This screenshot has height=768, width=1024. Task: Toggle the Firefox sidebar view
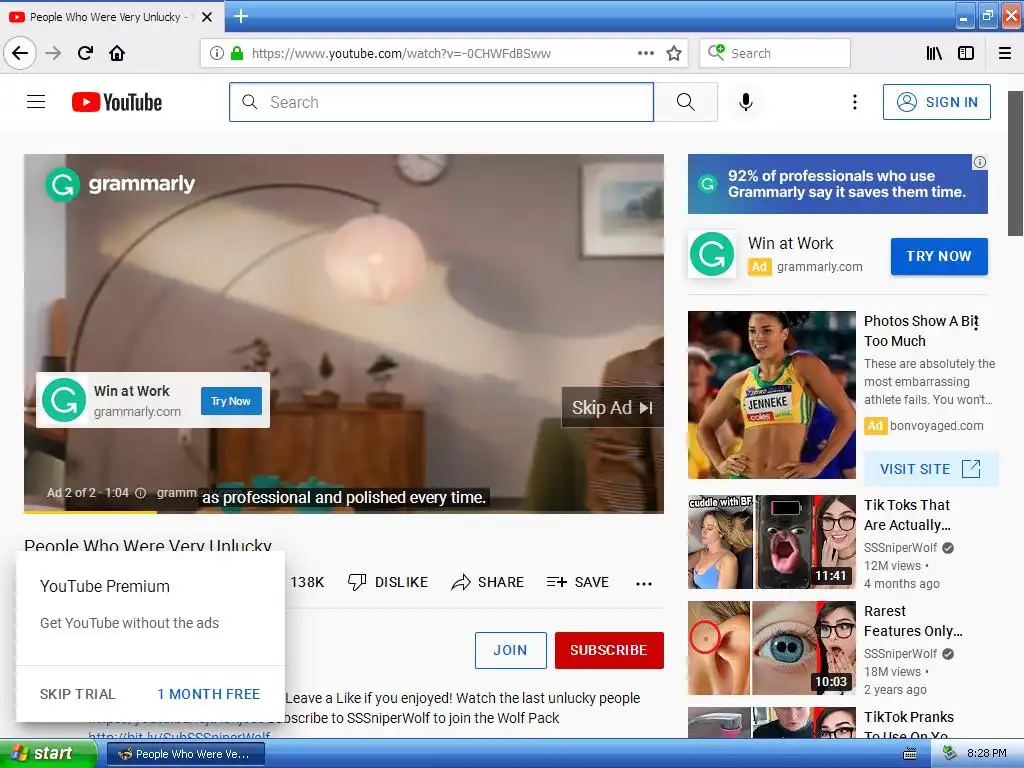tap(966, 53)
